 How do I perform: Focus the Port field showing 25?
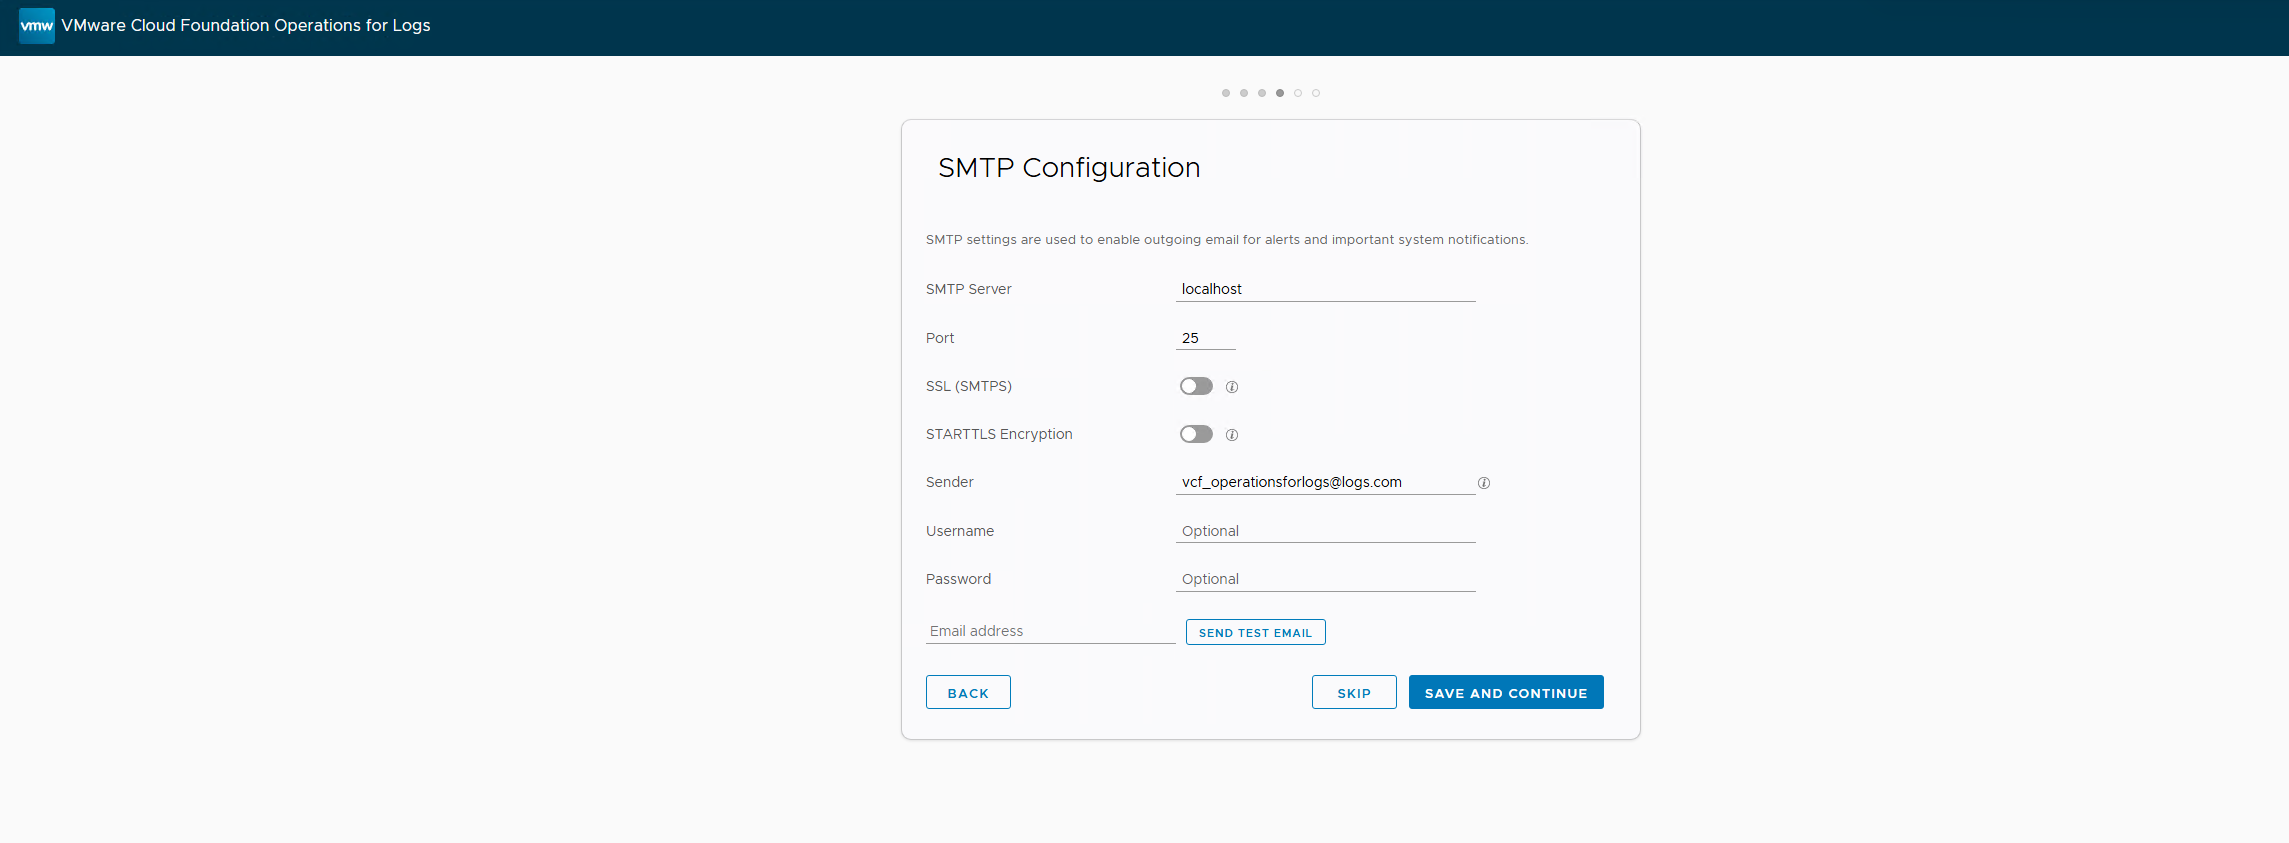click(1205, 338)
